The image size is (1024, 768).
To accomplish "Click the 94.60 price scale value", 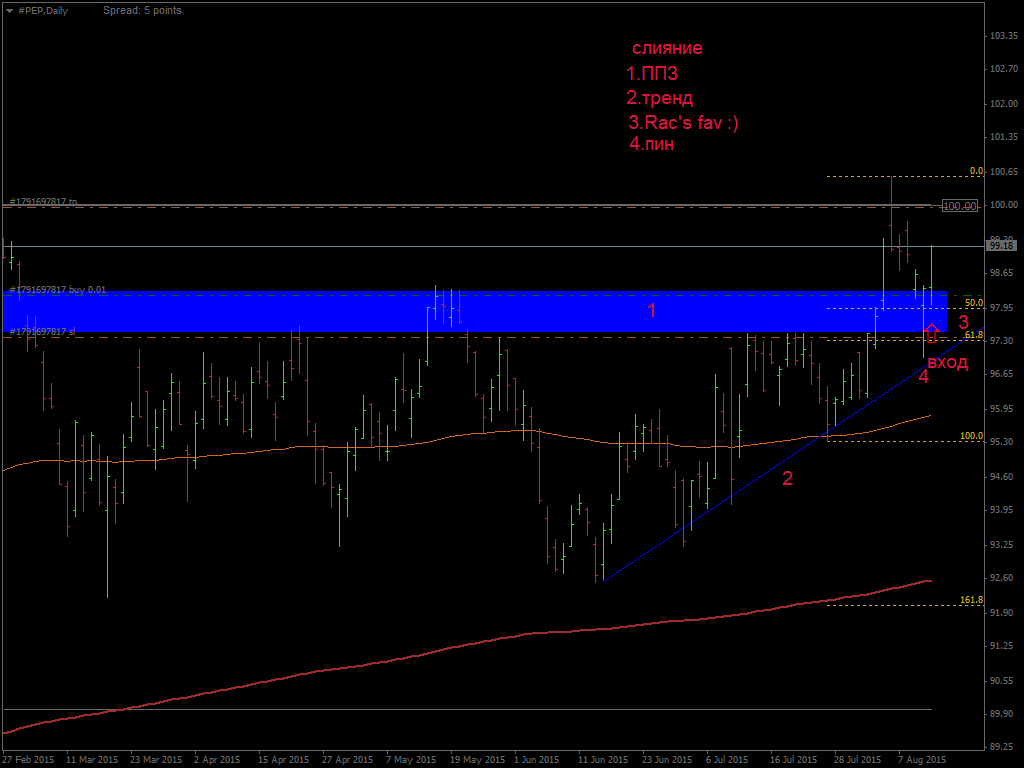I will tap(1002, 477).
